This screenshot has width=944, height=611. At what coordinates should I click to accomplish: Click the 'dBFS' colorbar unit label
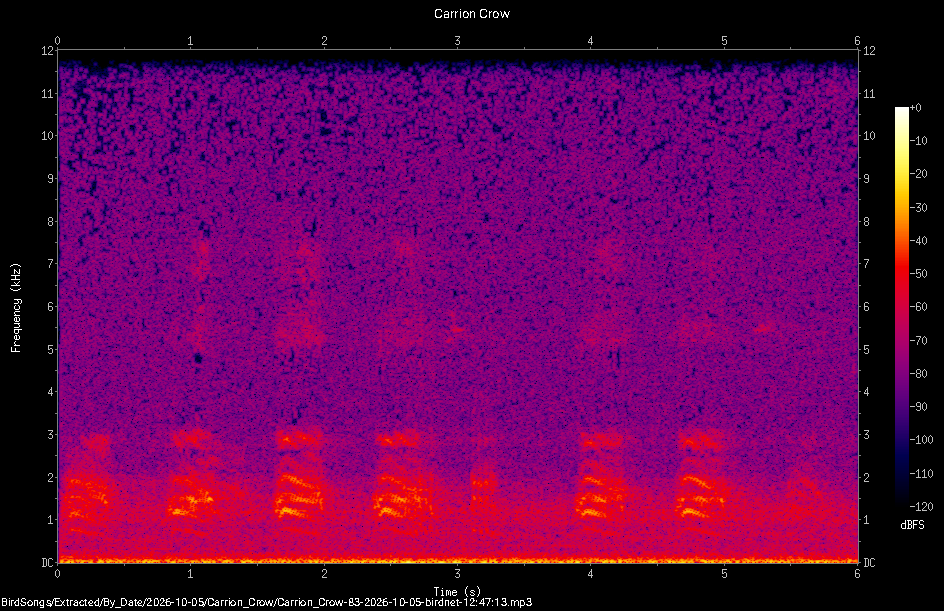point(912,525)
